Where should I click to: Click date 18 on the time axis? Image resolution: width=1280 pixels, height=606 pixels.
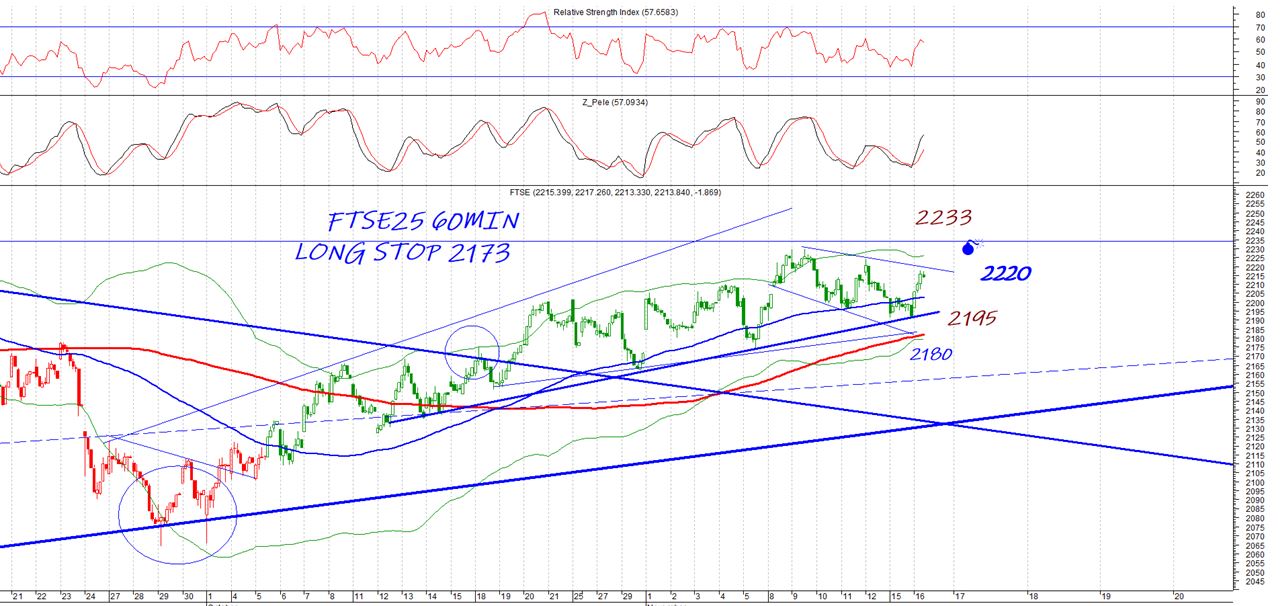click(x=1031, y=596)
